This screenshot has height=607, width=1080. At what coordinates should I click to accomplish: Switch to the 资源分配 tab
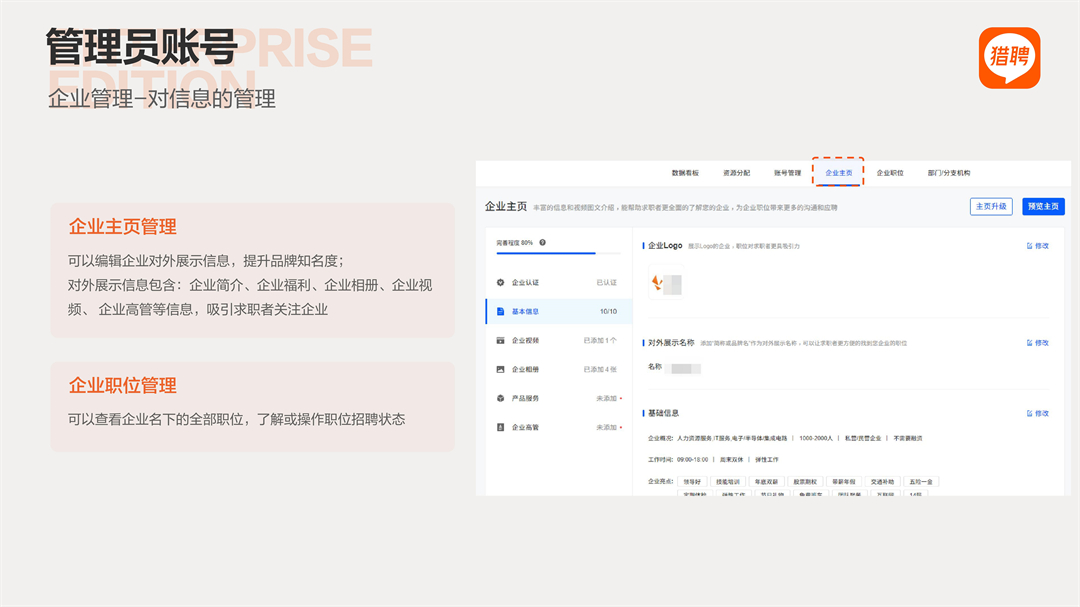[x=736, y=173]
